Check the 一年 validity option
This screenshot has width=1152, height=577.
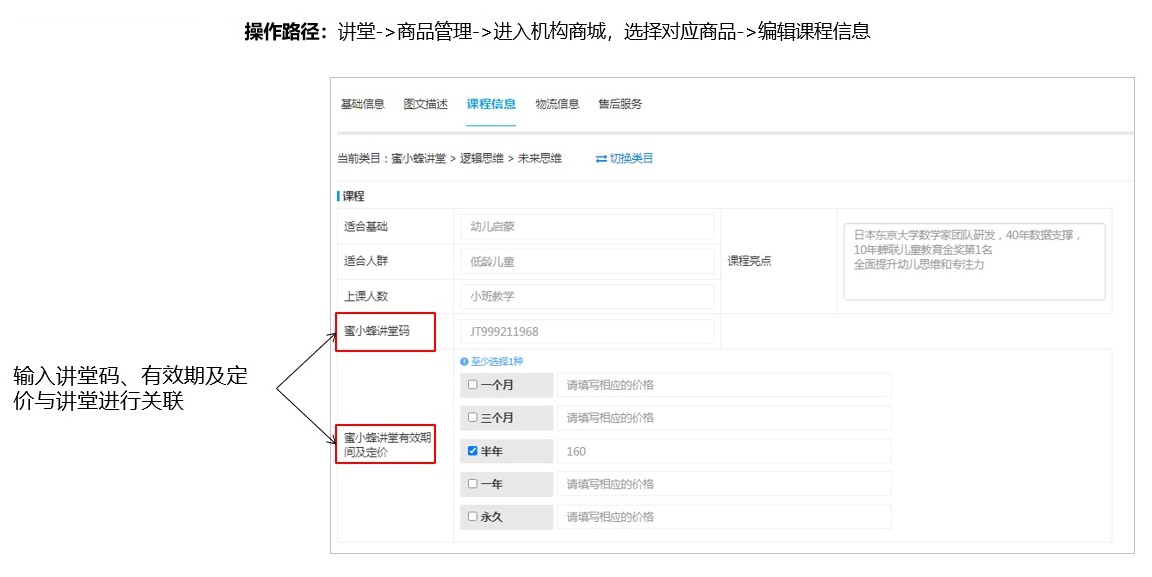(473, 484)
